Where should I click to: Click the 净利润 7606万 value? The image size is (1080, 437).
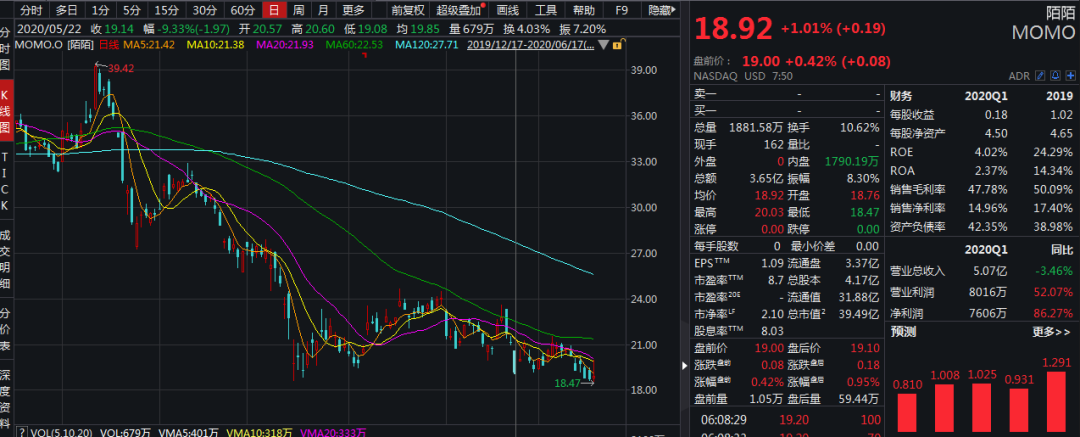[x=986, y=312]
